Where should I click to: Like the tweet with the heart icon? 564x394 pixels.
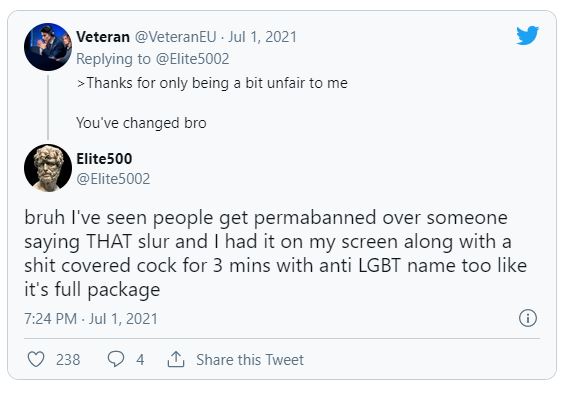pyautogui.click(x=36, y=359)
